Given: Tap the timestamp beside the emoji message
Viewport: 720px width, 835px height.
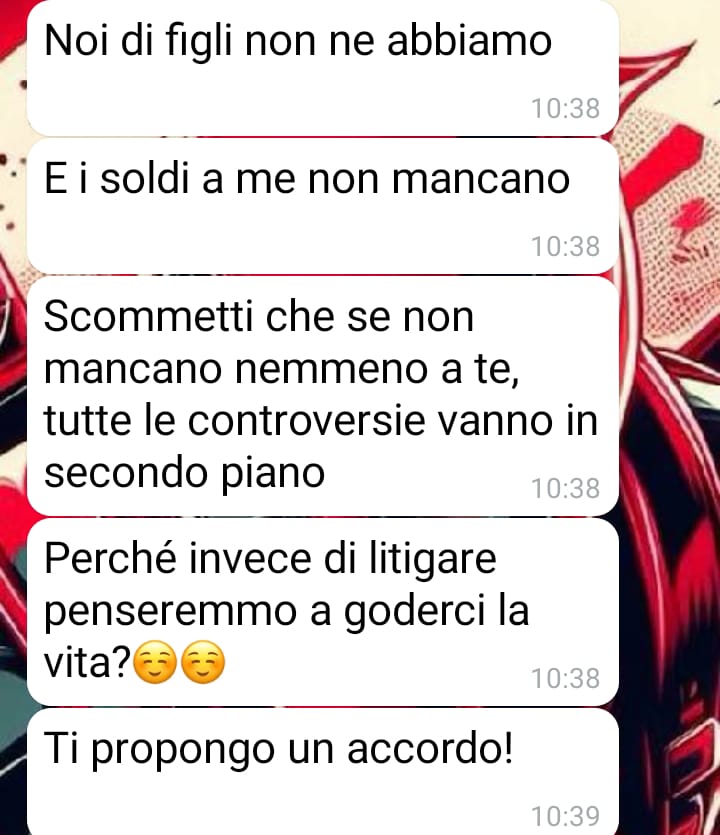Looking at the screenshot, I should click(x=566, y=678).
